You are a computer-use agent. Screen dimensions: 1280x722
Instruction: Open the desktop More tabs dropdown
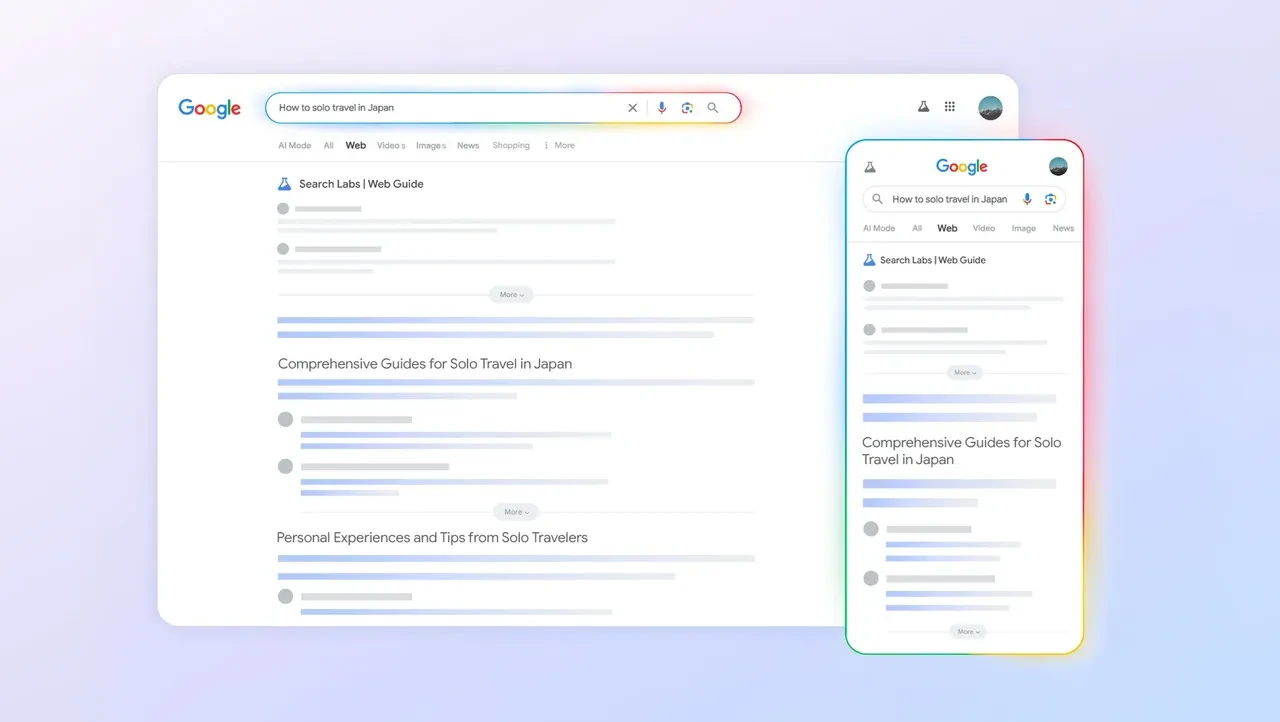point(559,146)
